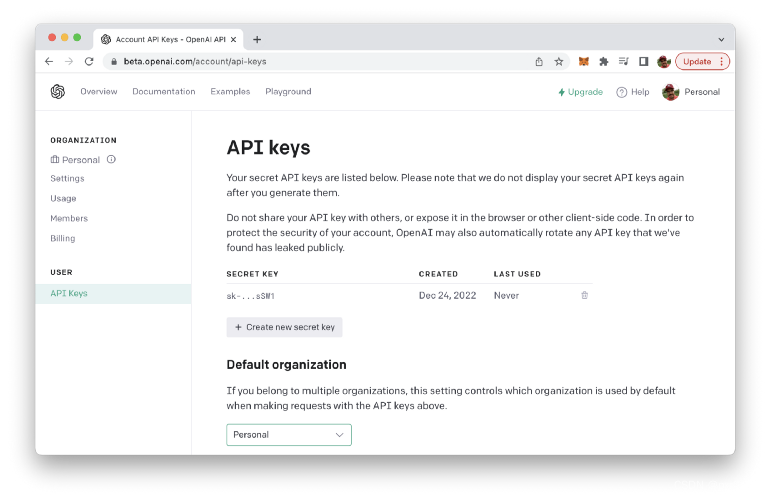770x501 pixels.
Task: Click the SECRET KEY column header
Action: point(252,274)
